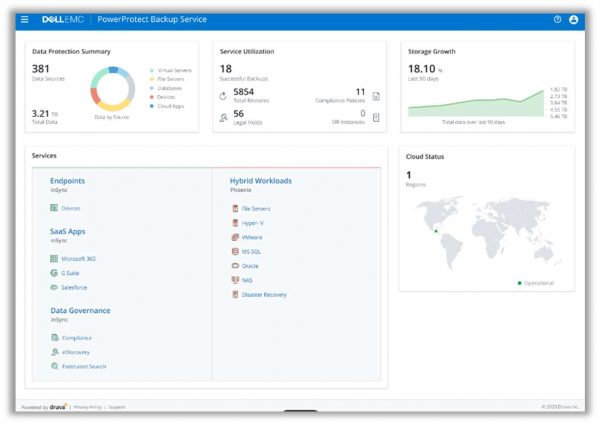The image size is (600, 425).
Task: Click the Federated Search magnifier icon
Action: [x=55, y=366]
